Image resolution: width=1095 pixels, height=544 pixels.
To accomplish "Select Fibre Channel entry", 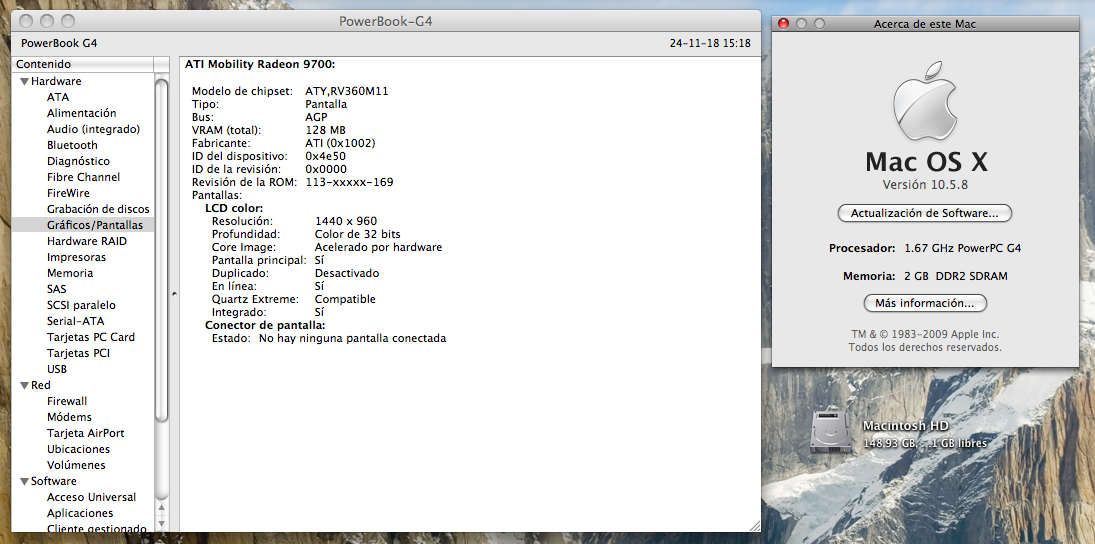I will [x=84, y=177].
